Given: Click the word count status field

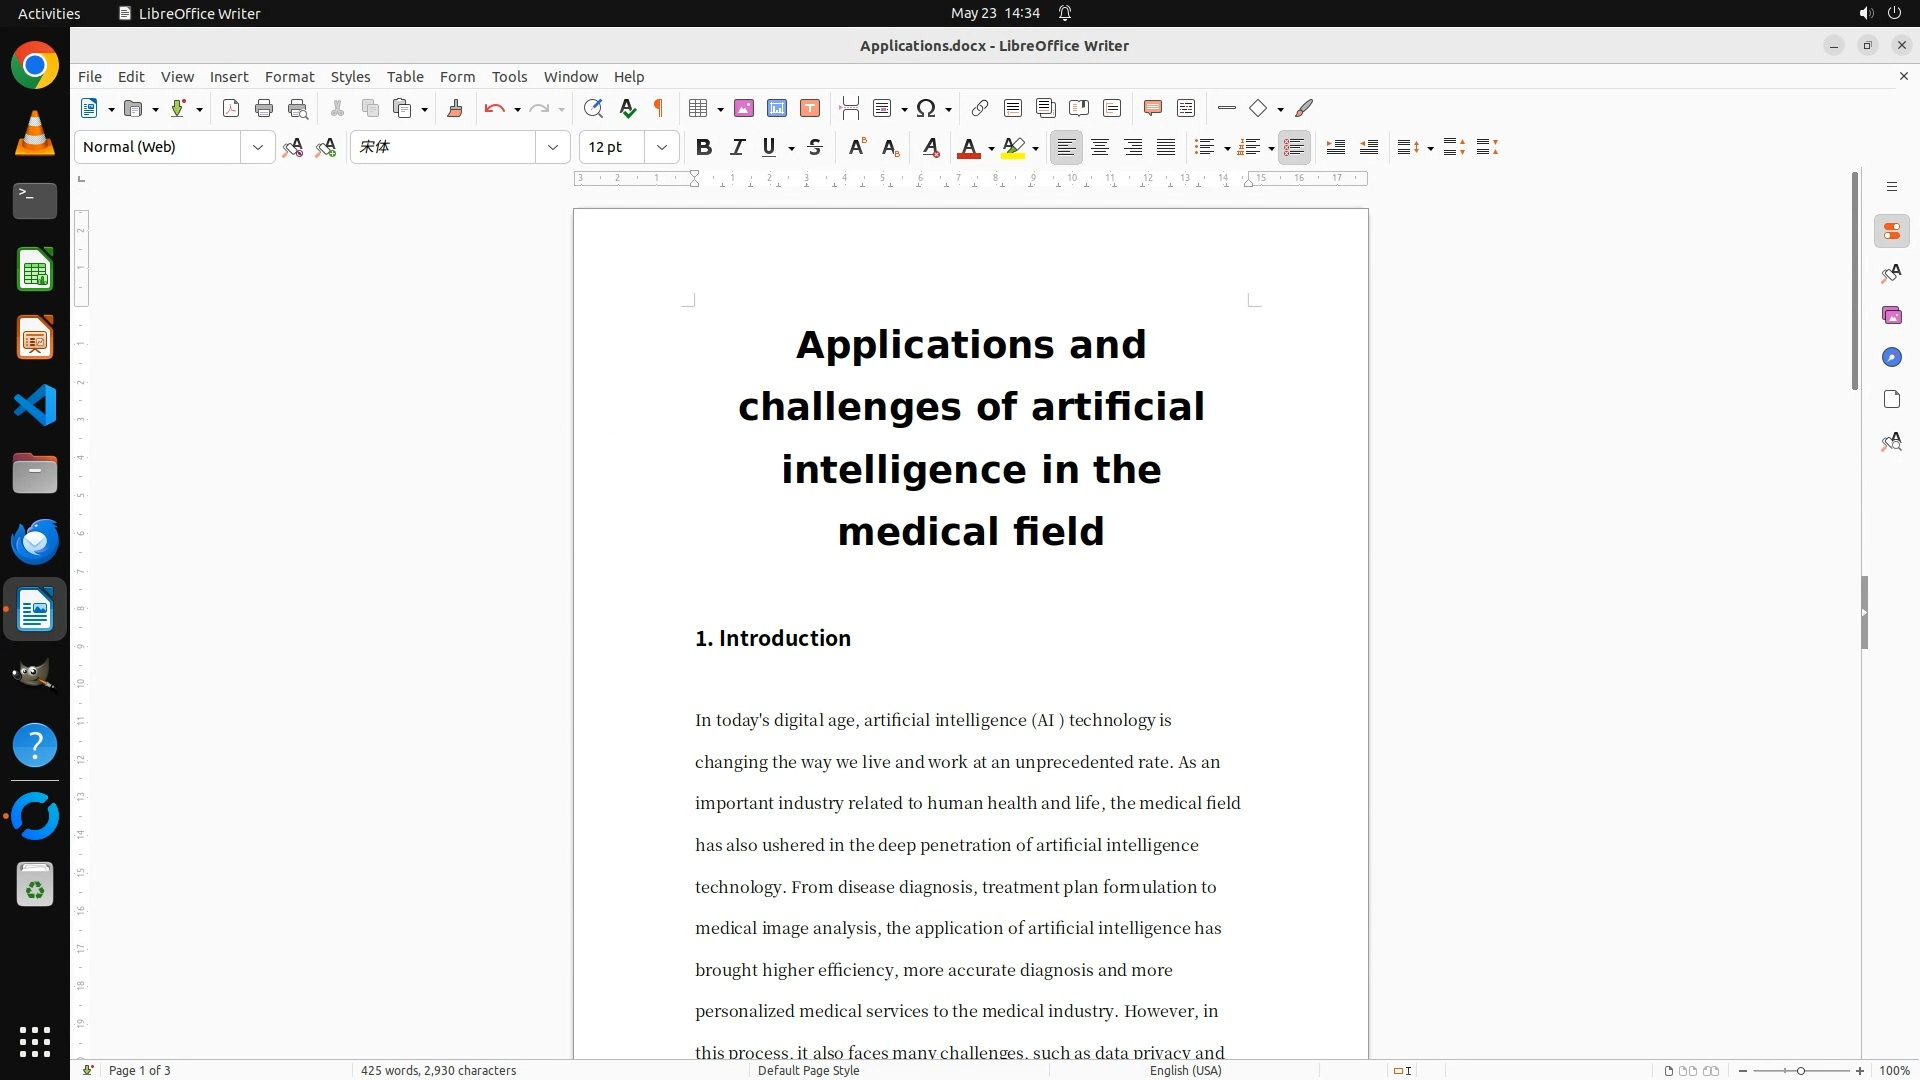Looking at the screenshot, I should point(438,1071).
